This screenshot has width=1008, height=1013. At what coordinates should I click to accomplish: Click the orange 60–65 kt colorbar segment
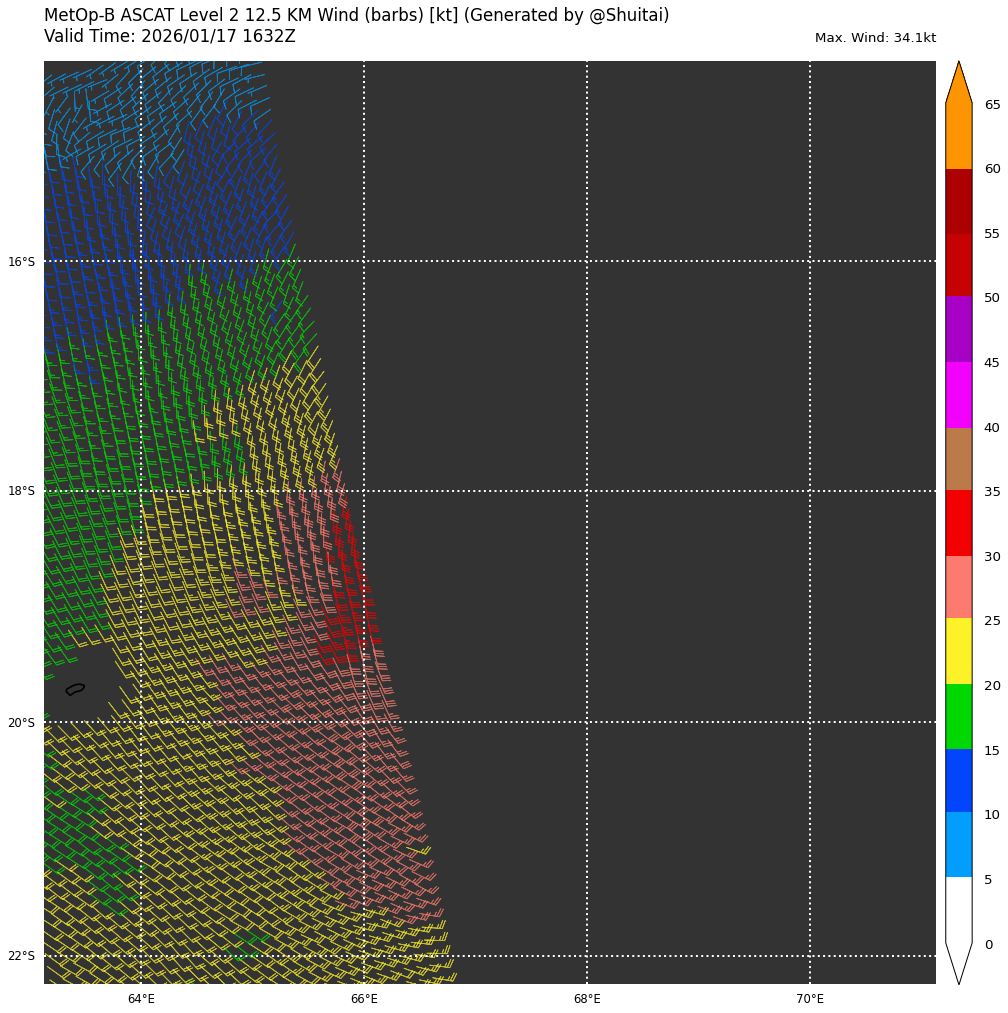[x=958, y=137]
